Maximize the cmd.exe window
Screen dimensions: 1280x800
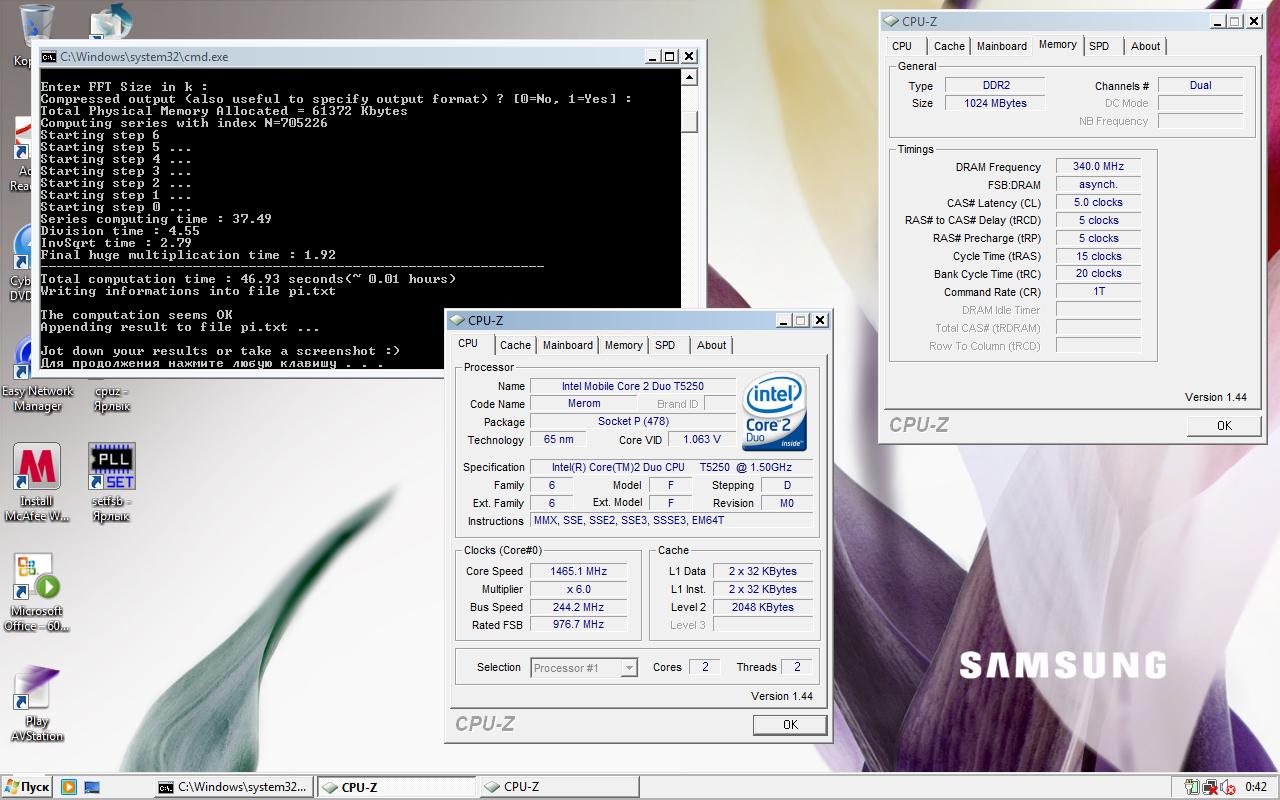(x=669, y=57)
